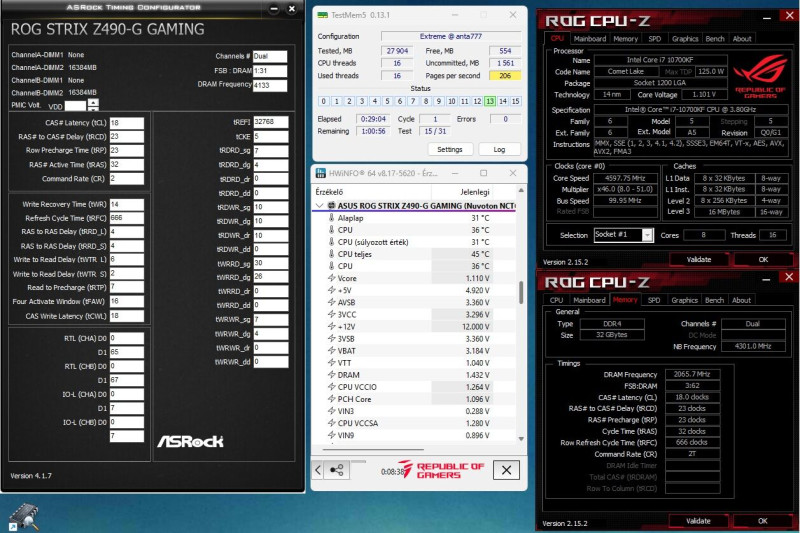The image size is (800, 533).
Task: Open the desktop shortcut icon at bottom left
Action: 23,517
